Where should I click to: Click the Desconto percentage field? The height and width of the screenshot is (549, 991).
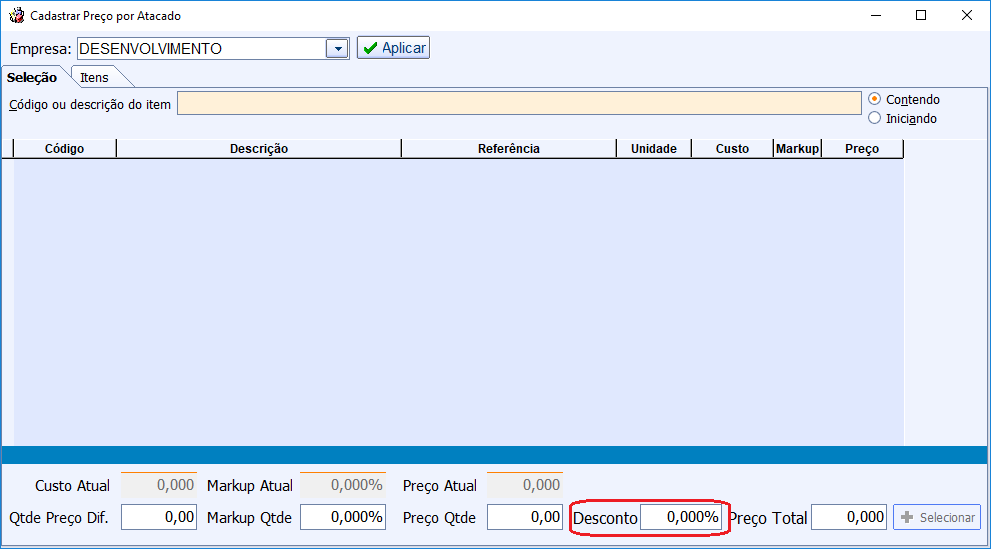click(680, 517)
